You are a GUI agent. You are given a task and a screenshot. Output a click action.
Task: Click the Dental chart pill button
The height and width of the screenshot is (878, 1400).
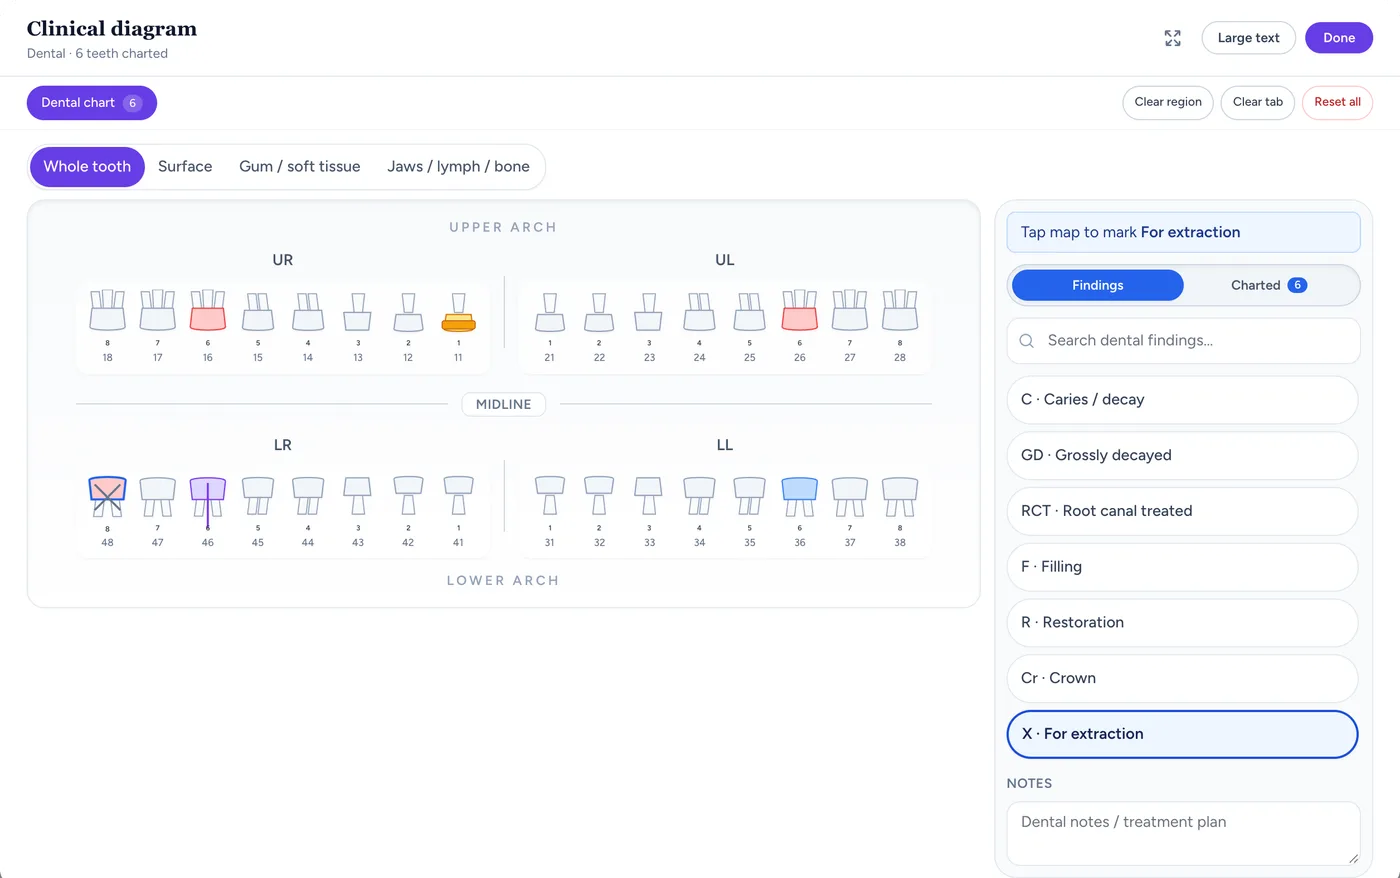(92, 103)
